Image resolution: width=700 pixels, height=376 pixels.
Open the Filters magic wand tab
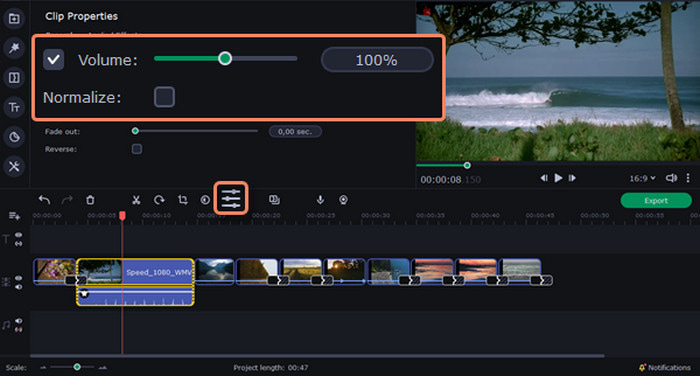point(14,48)
